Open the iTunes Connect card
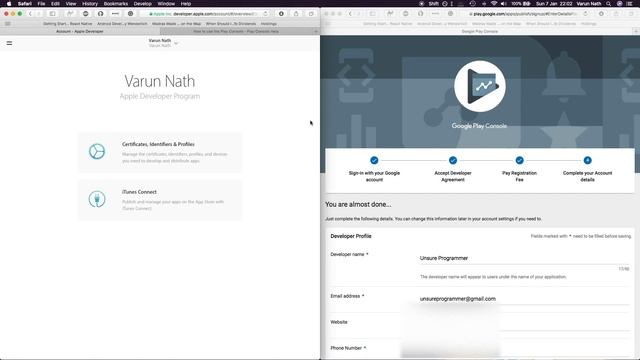Viewport: 640px width, 360px height. [x=160, y=200]
